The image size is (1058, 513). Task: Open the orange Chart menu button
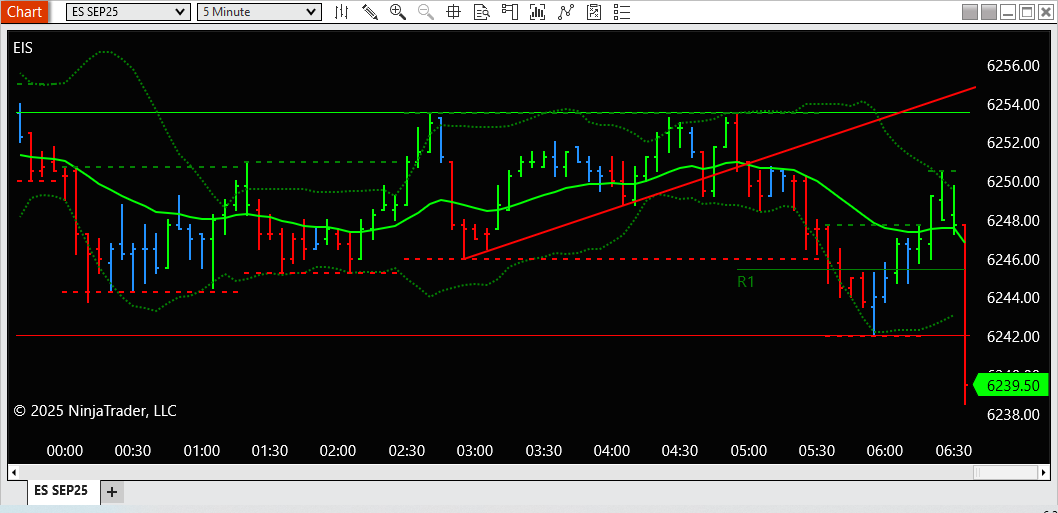(24, 11)
